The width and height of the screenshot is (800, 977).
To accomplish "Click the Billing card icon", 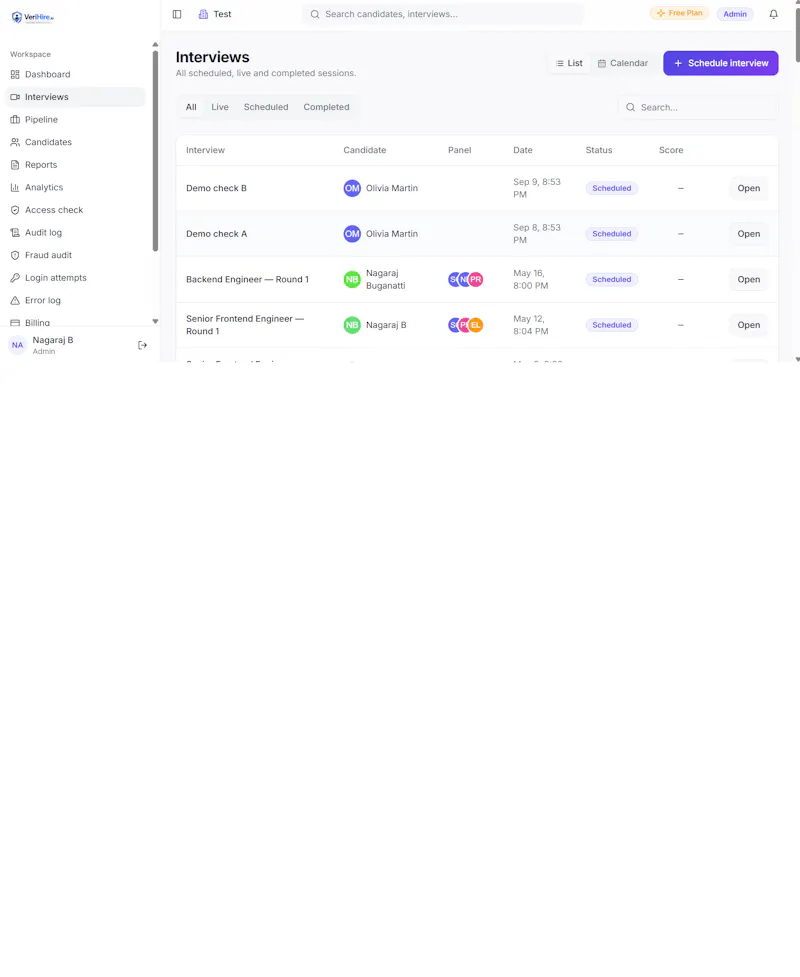I will click(15, 322).
